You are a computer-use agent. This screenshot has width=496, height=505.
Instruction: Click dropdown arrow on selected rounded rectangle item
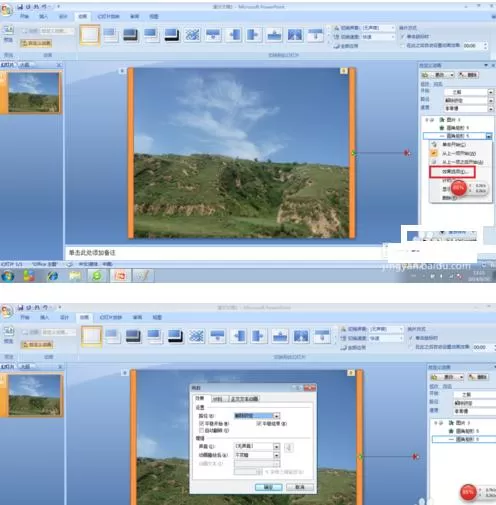(488, 136)
